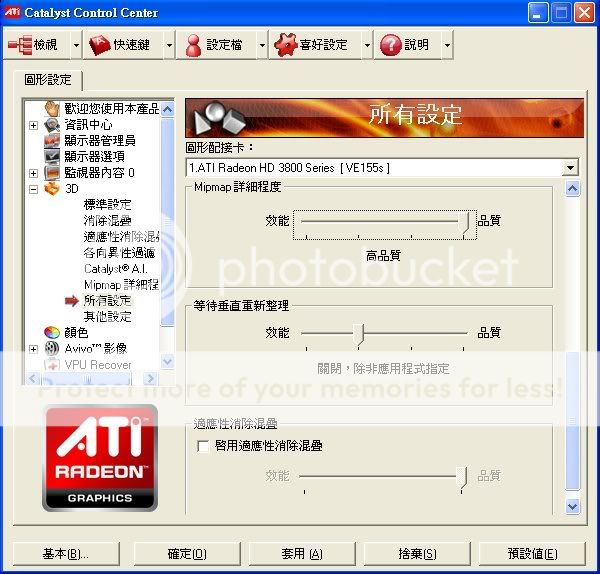Select 所有設定 tree item
The width and height of the screenshot is (600, 574).
108,300
